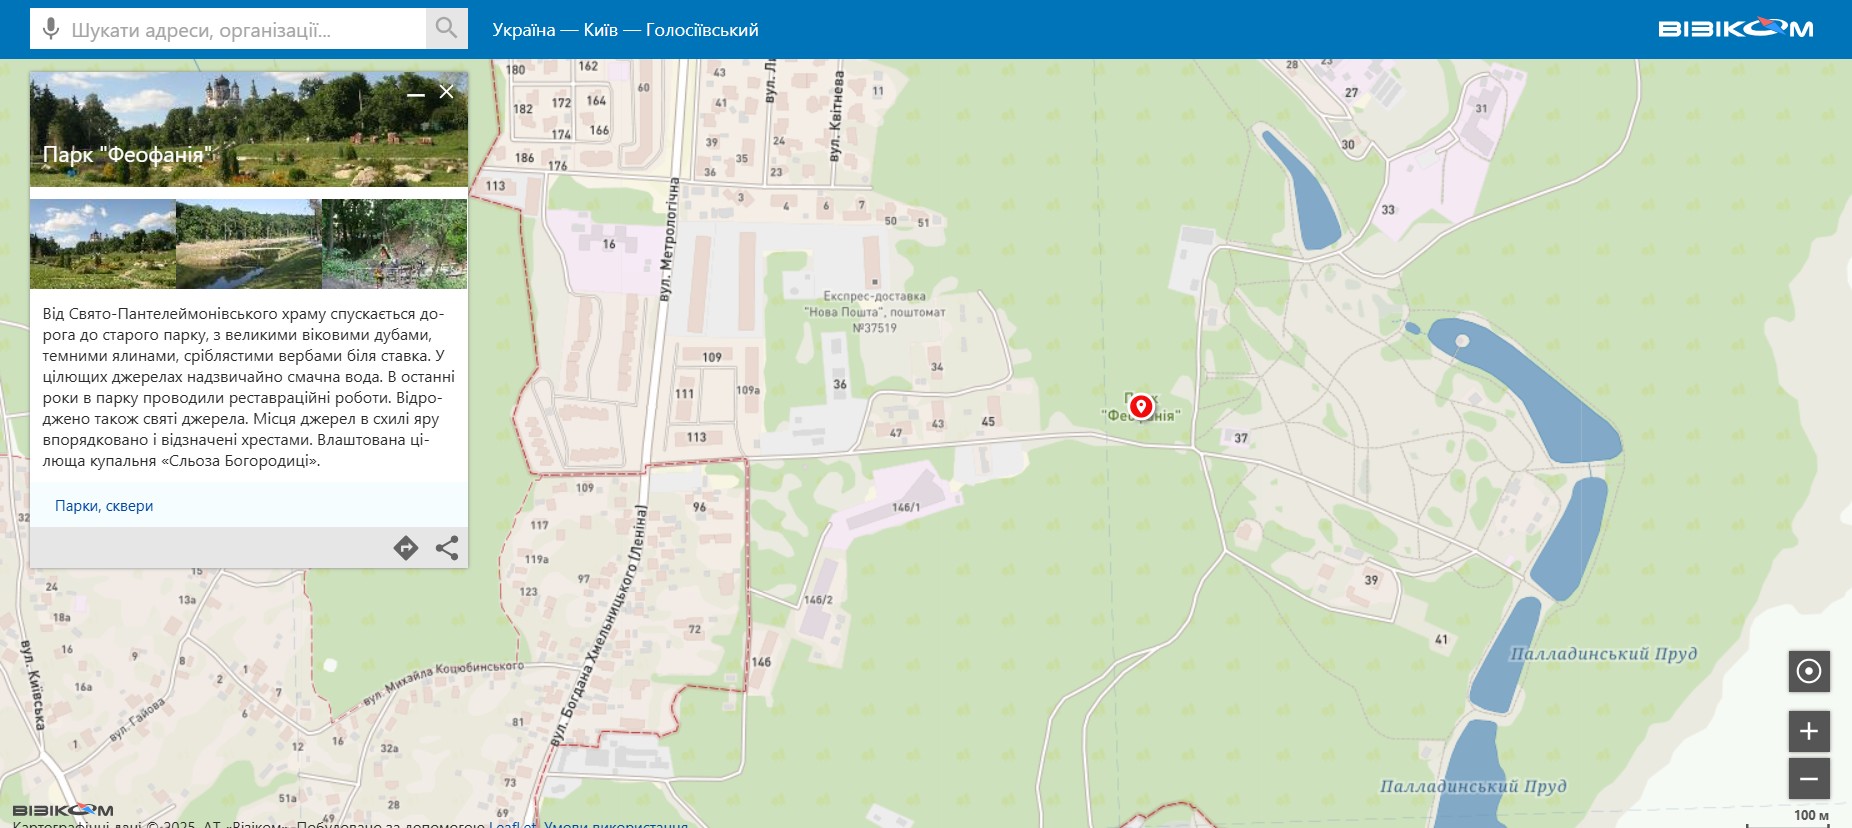Click the "Умови використання" terms link
This screenshot has height=828, width=1852.
point(616,823)
